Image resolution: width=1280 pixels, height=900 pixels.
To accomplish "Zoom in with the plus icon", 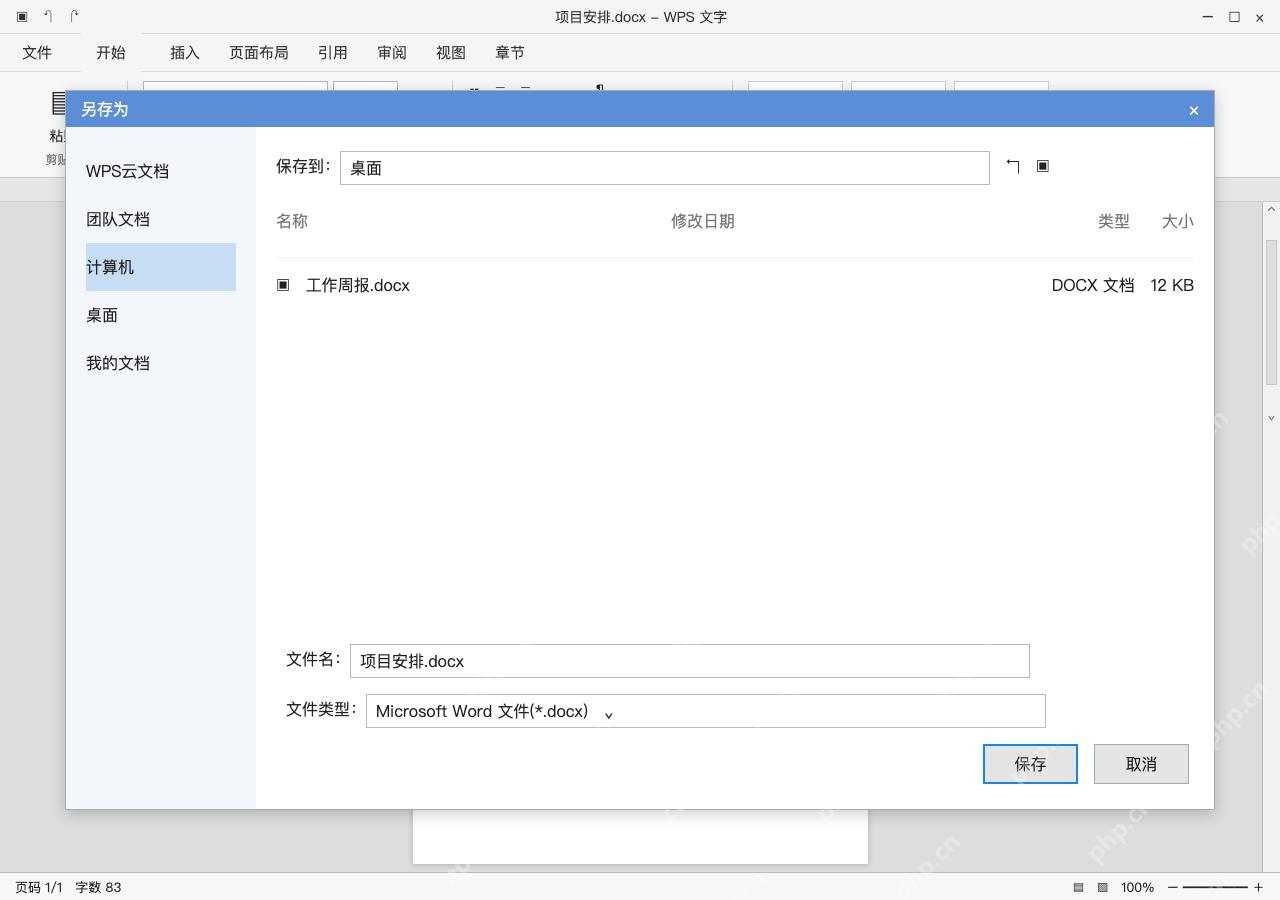I will (1259, 887).
